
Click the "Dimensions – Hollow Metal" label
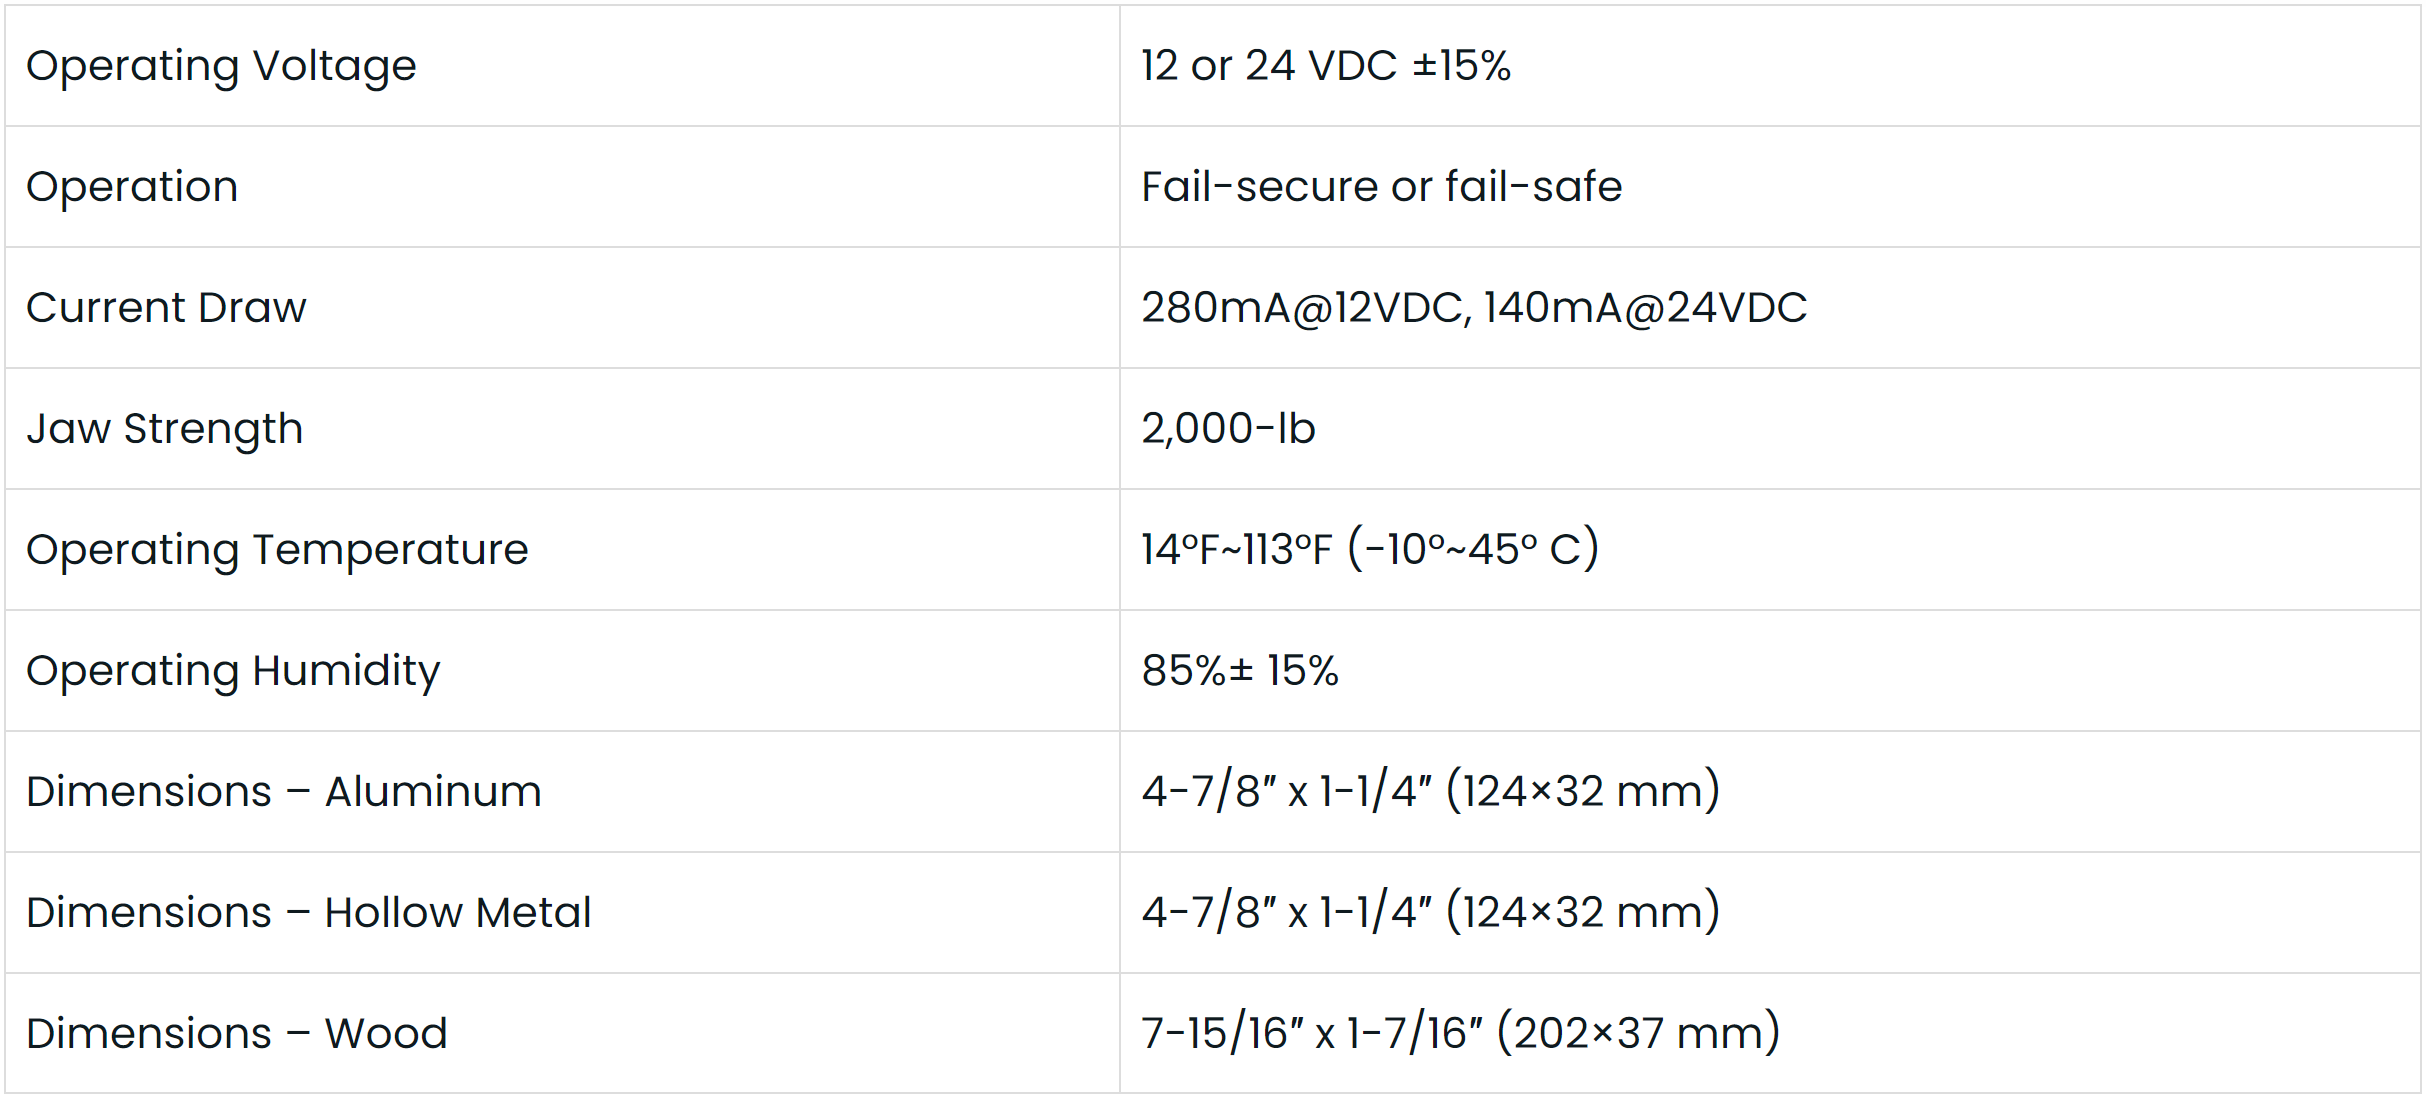pos(309,913)
